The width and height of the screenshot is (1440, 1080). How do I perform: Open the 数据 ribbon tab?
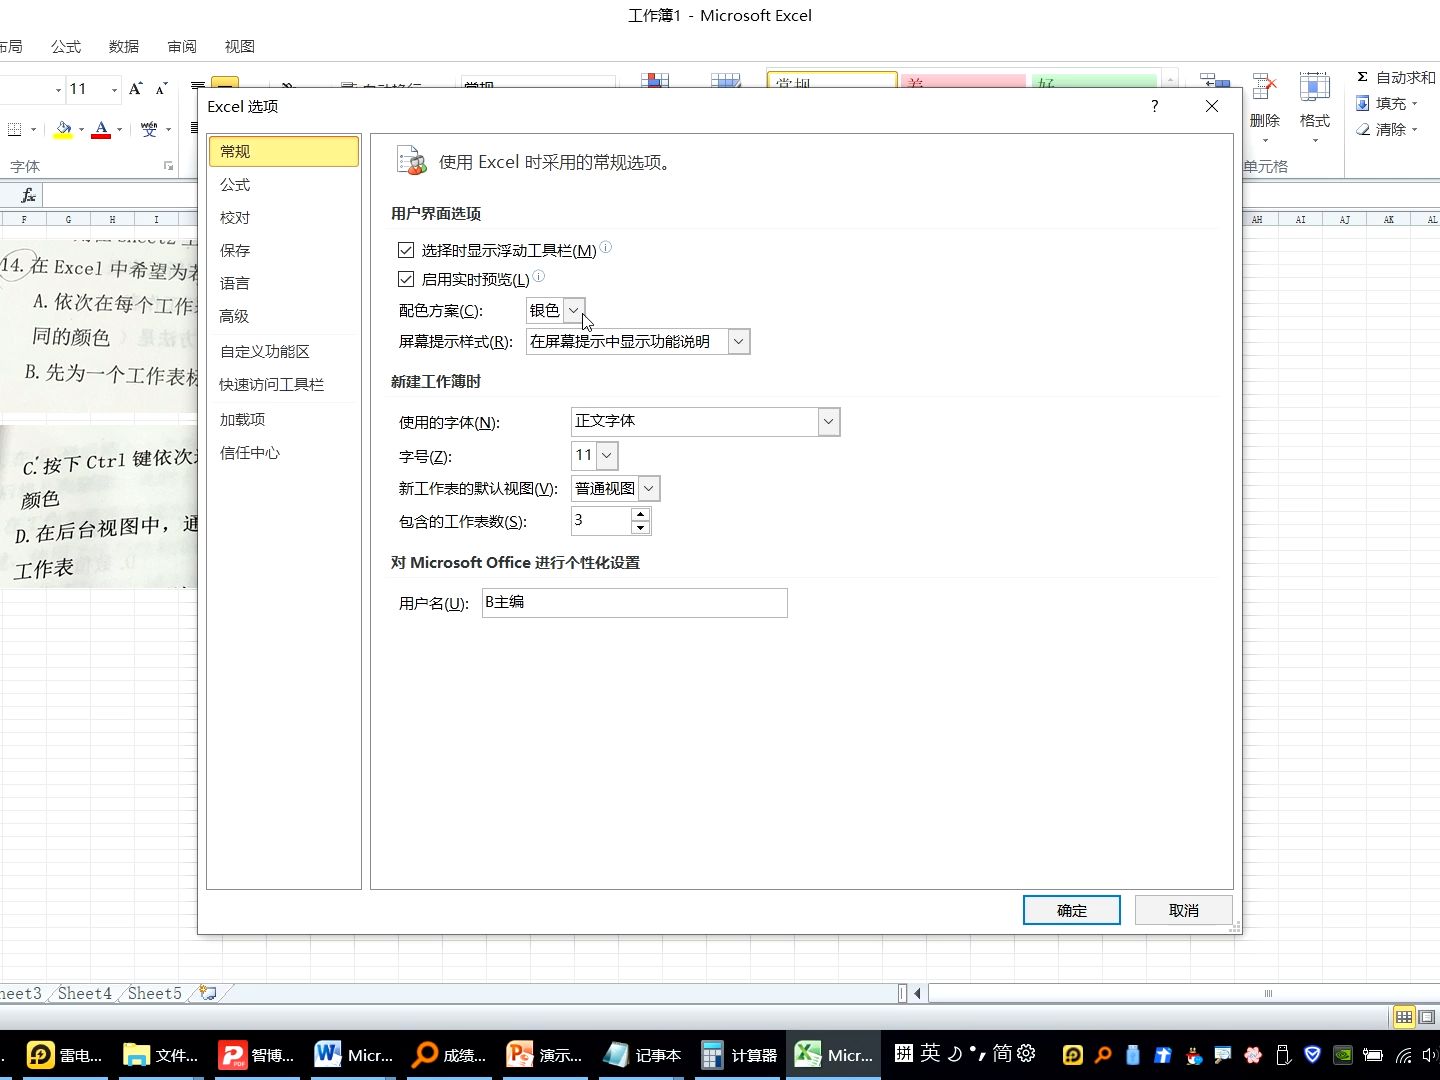pos(124,47)
